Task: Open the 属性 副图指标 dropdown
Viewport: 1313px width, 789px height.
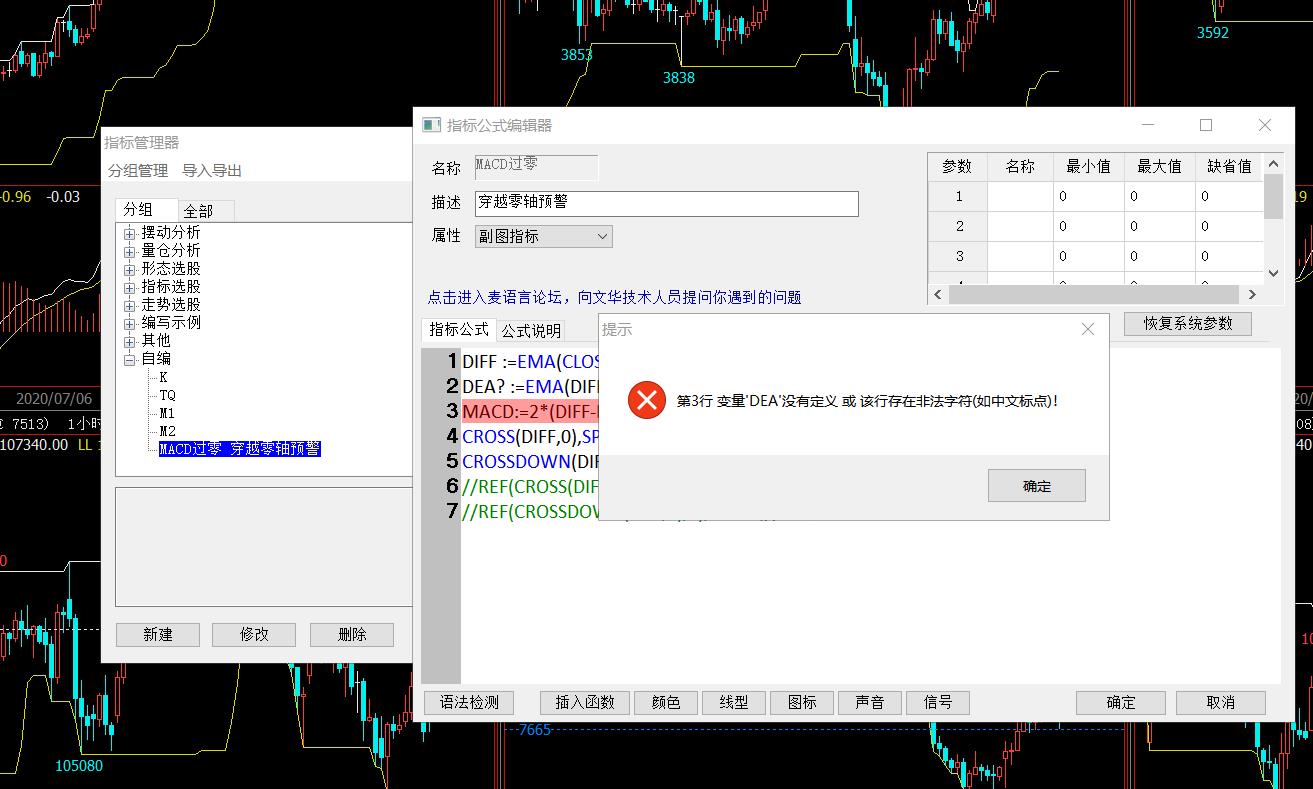Action: coord(544,236)
